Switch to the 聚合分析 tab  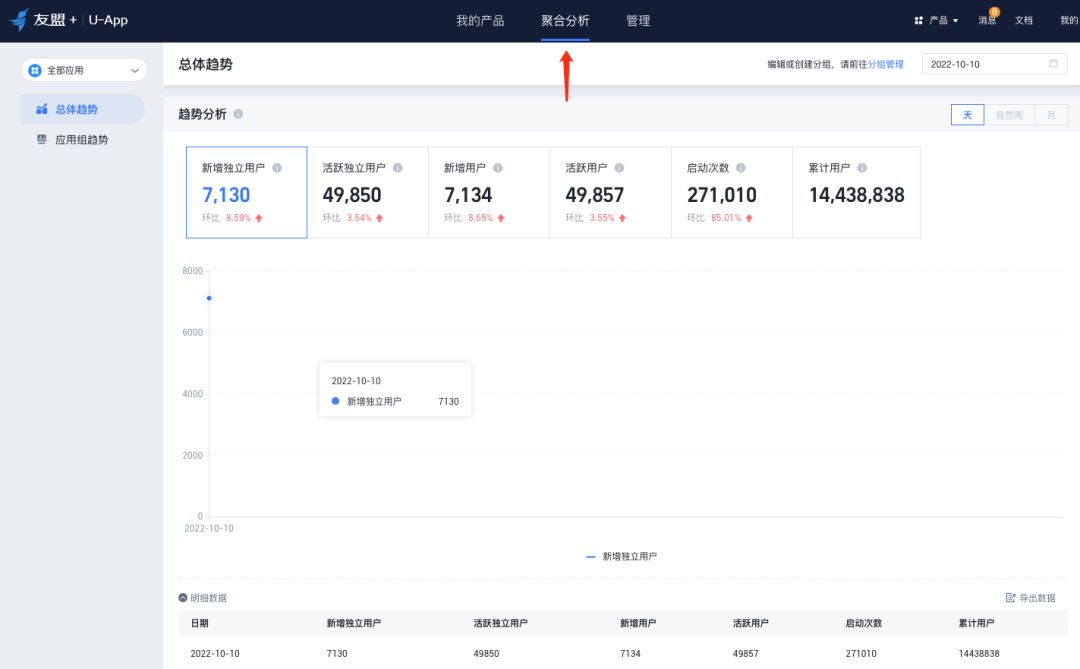pos(565,21)
